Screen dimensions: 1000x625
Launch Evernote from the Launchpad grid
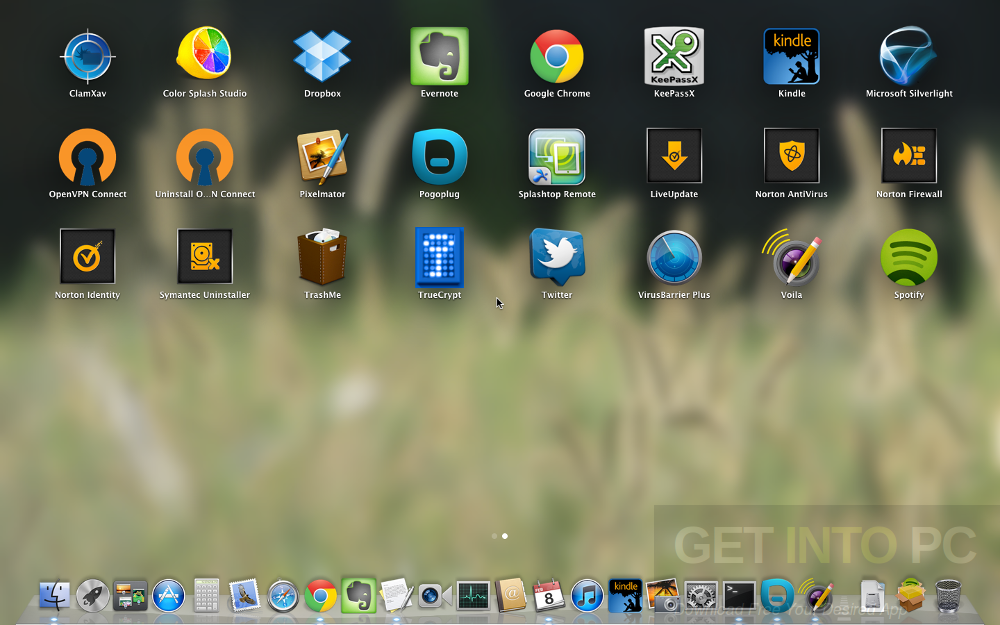pyautogui.click(x=439, y=56)
